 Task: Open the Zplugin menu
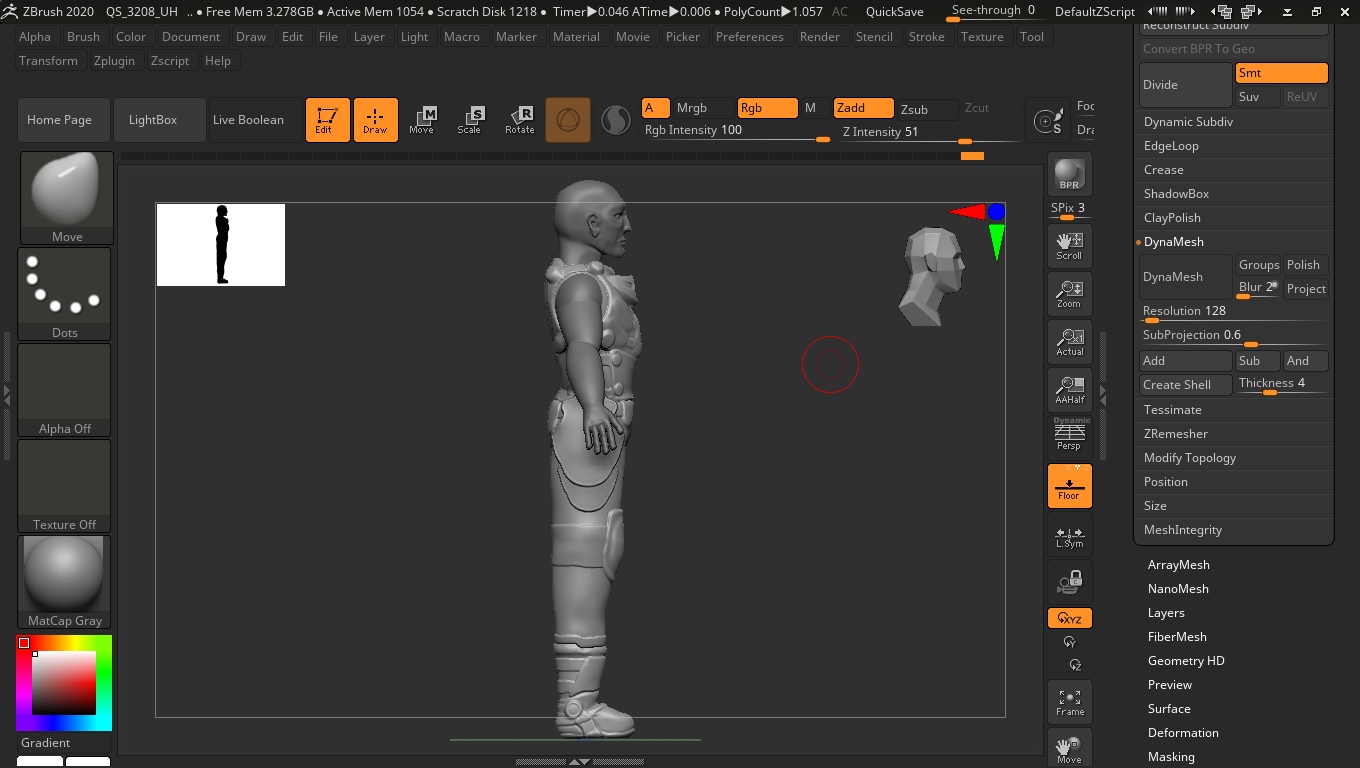(x=114, y=61)
